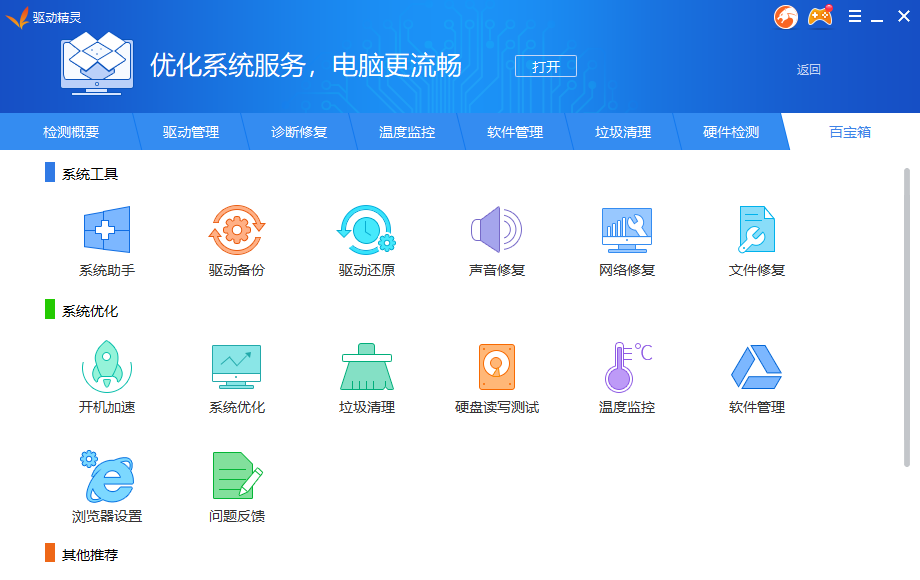Open the hamburger menu at top right
This screenshot has height=580, width=920.
click(x=855, y=16)
